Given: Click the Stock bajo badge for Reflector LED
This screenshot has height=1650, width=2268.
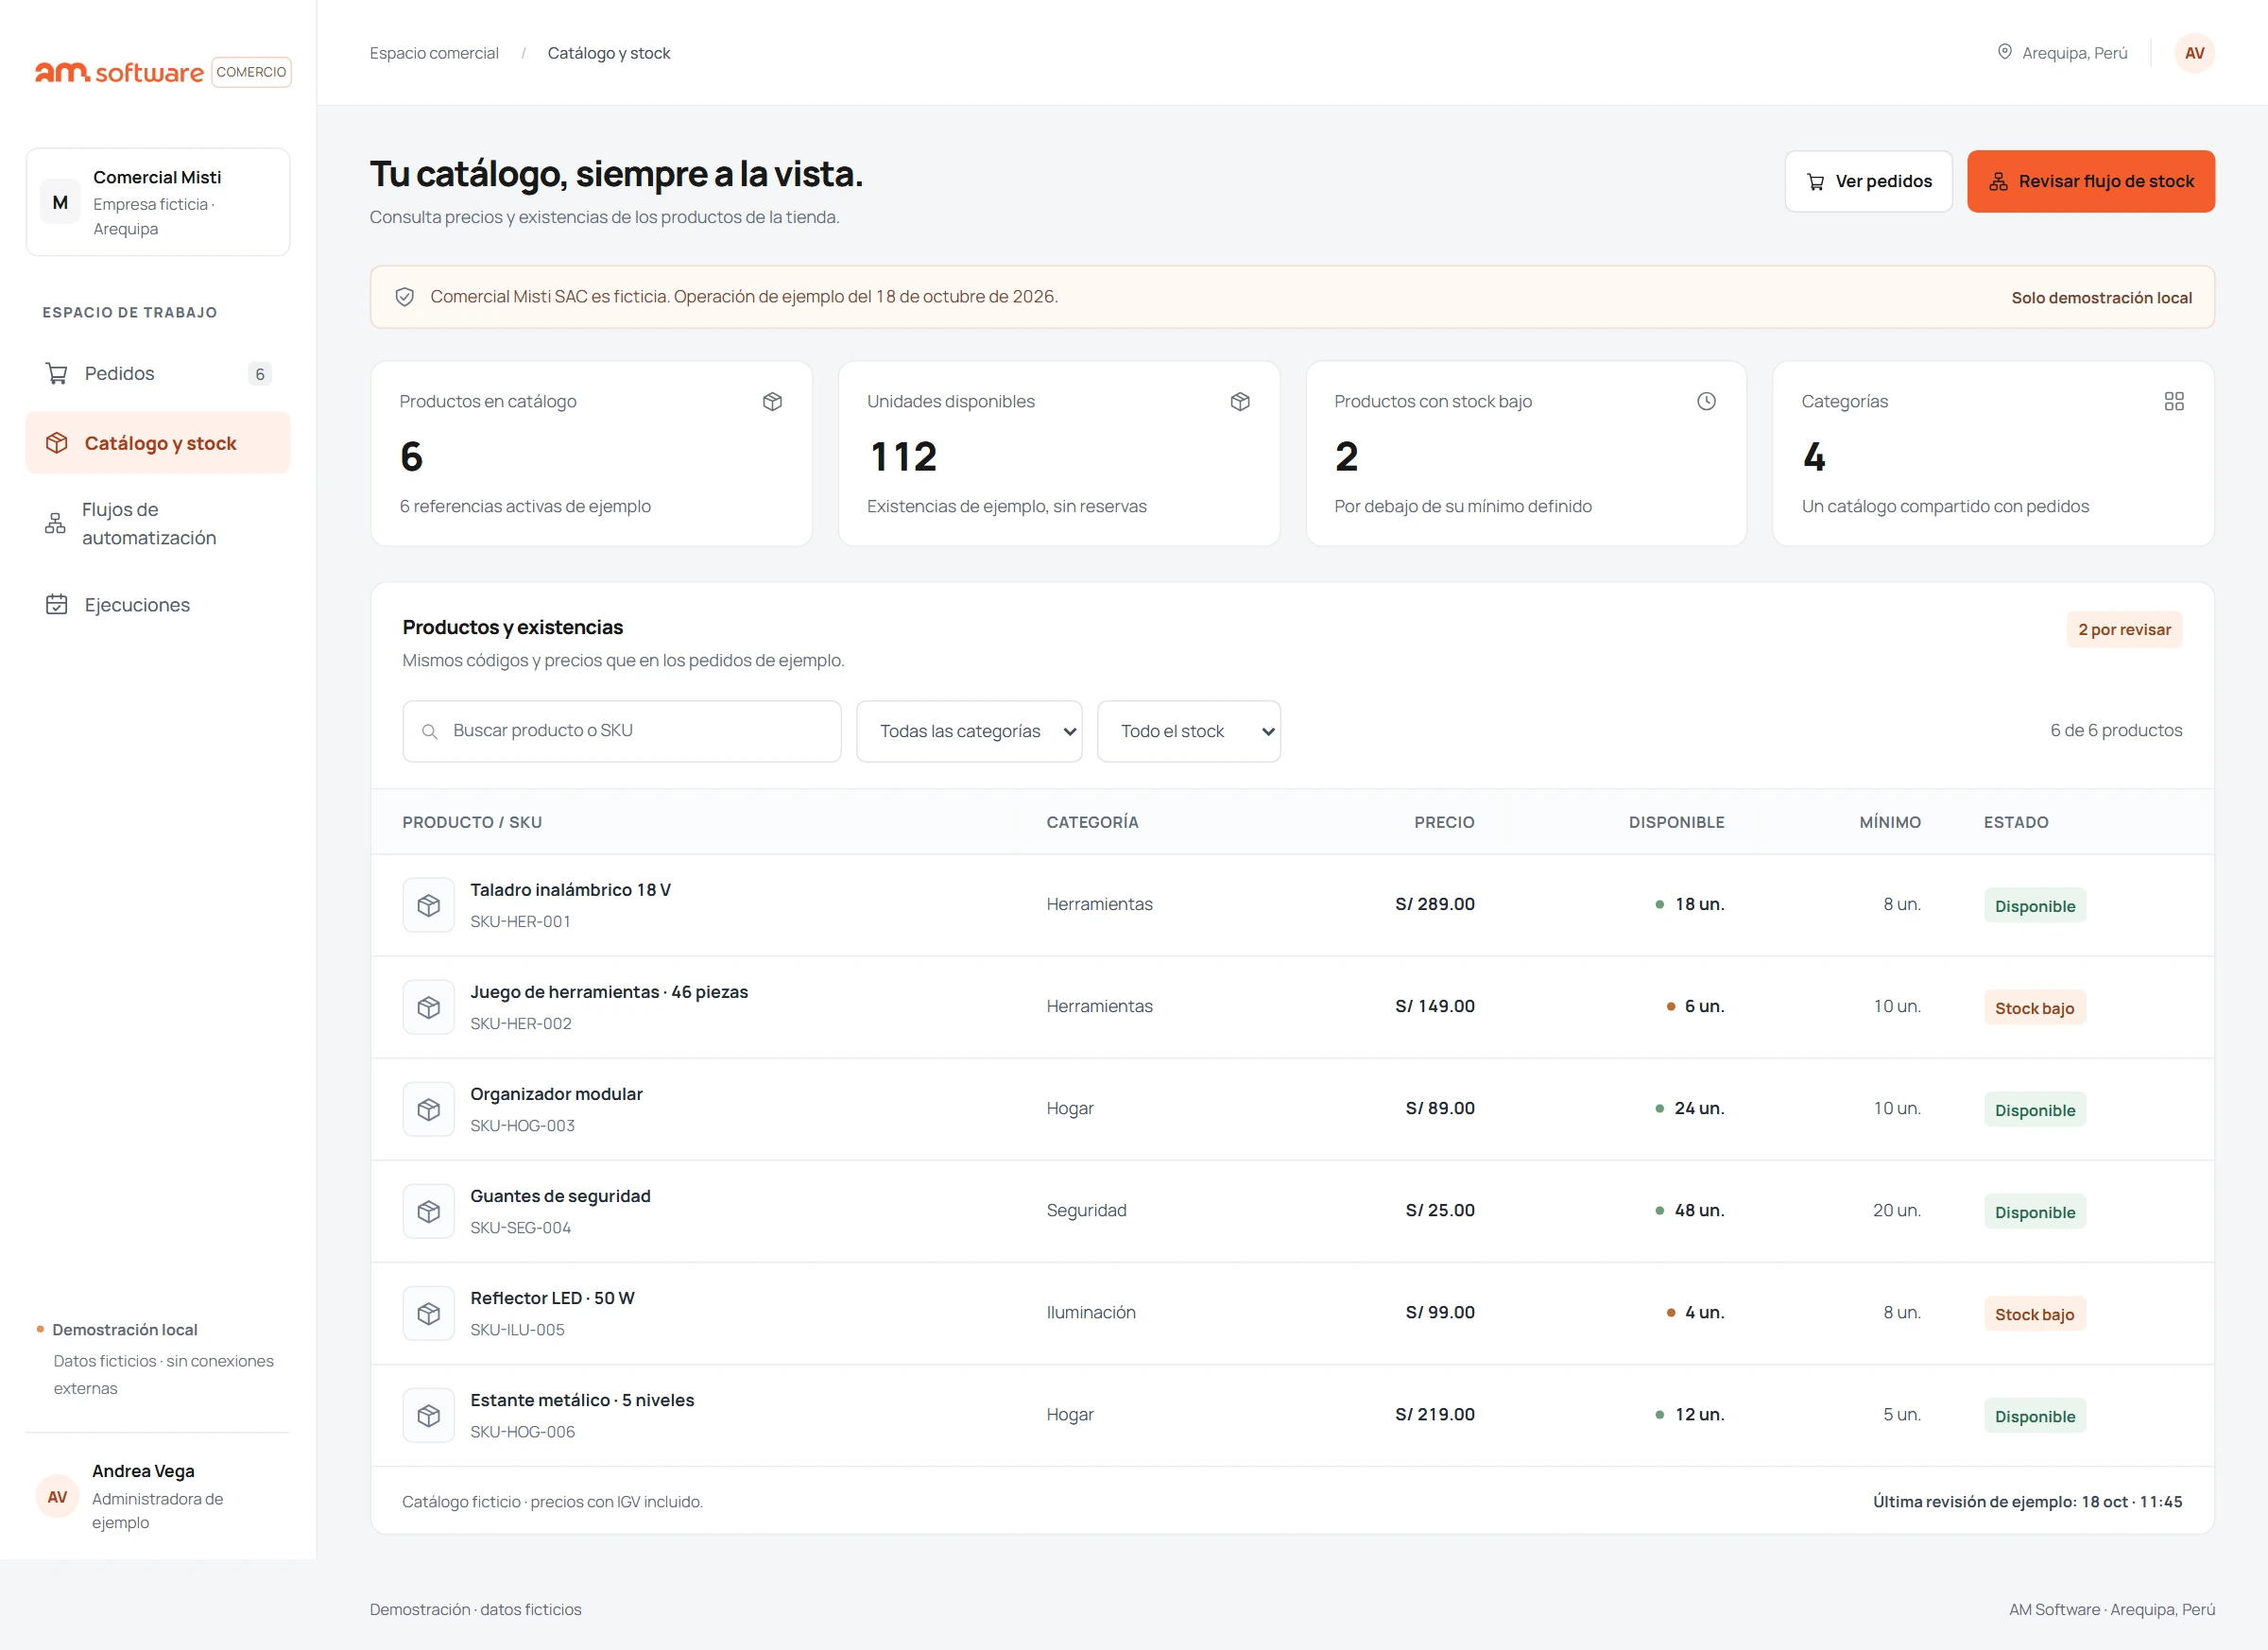Looking at the screenshot, I should (2034, 1313).
